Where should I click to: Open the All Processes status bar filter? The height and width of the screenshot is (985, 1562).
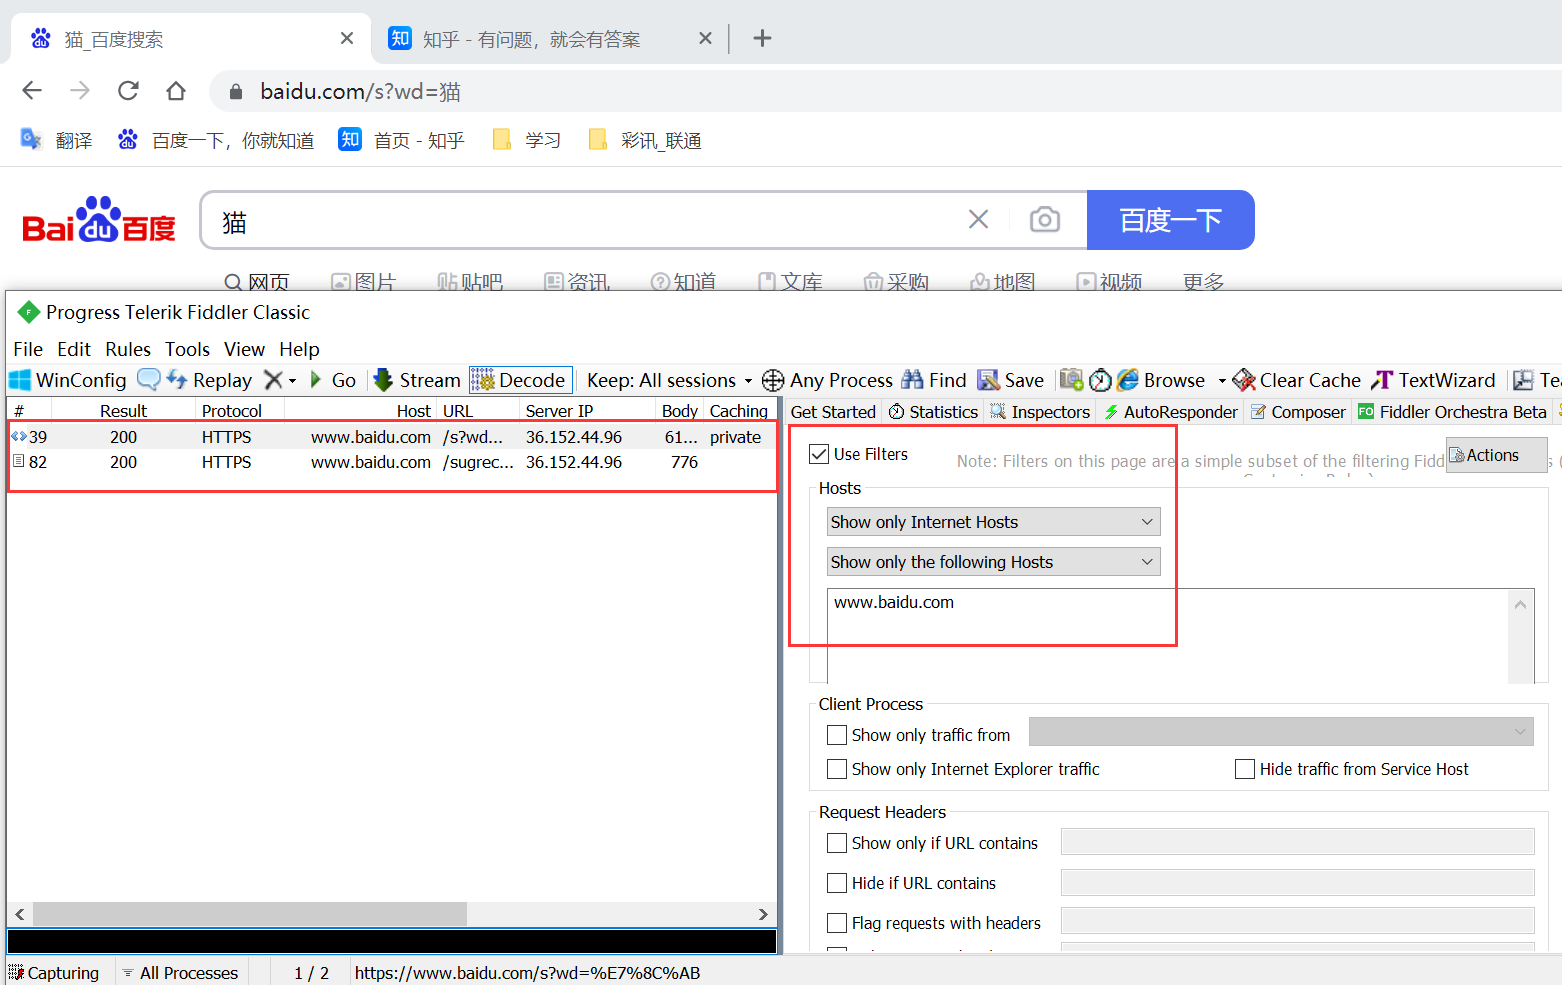pos(180,973)
